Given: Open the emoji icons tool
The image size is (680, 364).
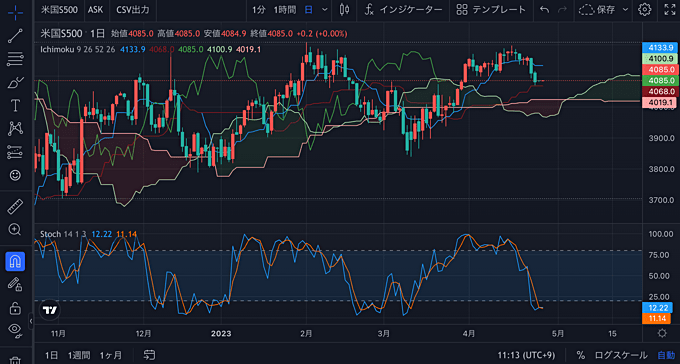Looking at the screenshot, I should [16, 175].
